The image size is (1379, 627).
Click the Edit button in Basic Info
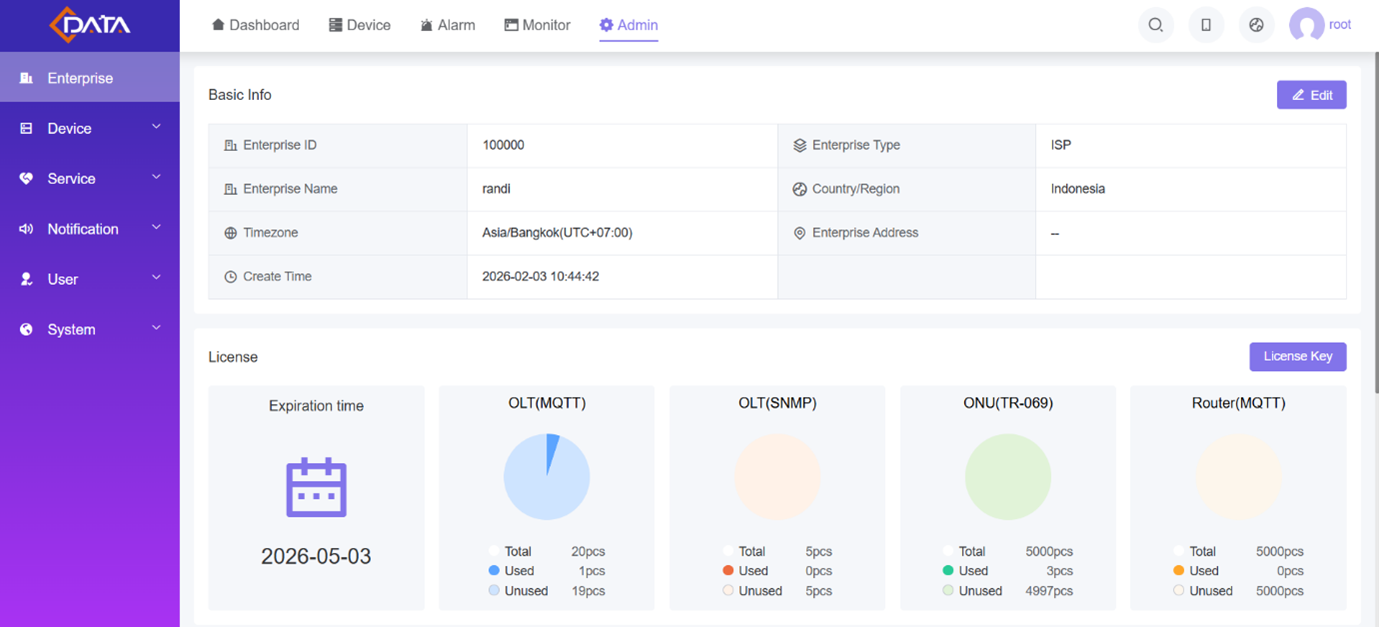(1311, 95)
